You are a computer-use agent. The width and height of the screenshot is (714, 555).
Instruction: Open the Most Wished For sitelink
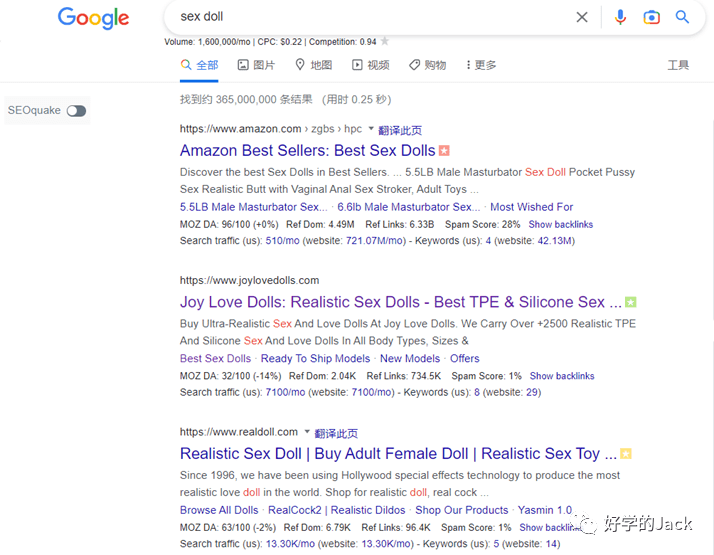(531, 207)
